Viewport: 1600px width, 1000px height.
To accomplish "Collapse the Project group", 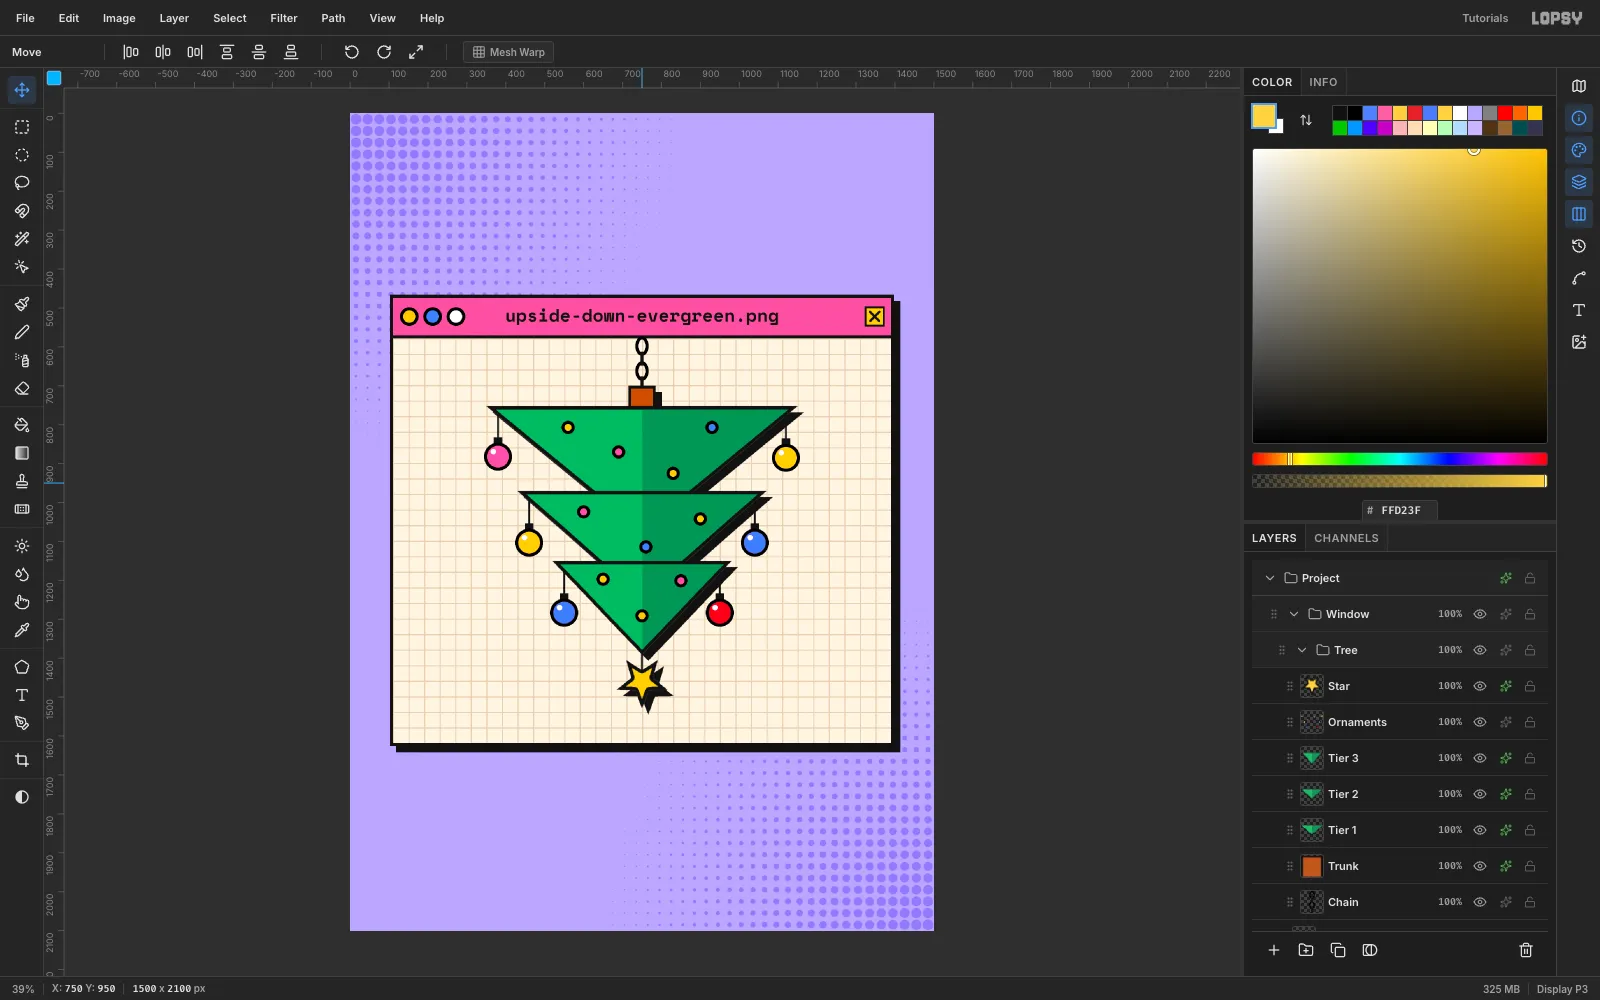I will tap(1270, 578).
